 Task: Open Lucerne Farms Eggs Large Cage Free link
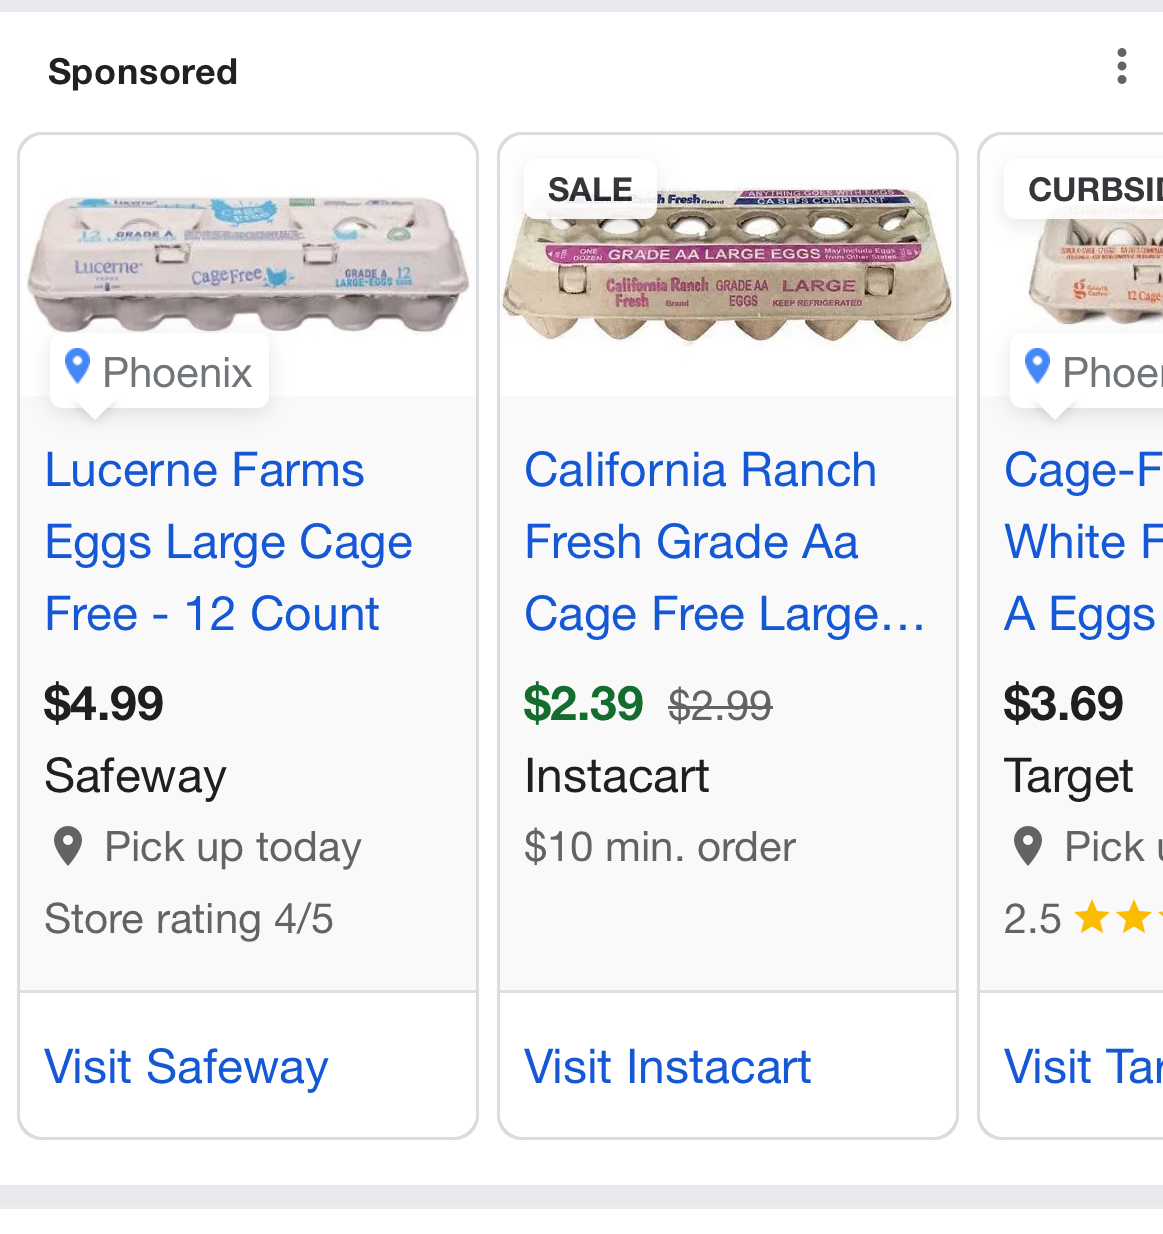[228, 542]
